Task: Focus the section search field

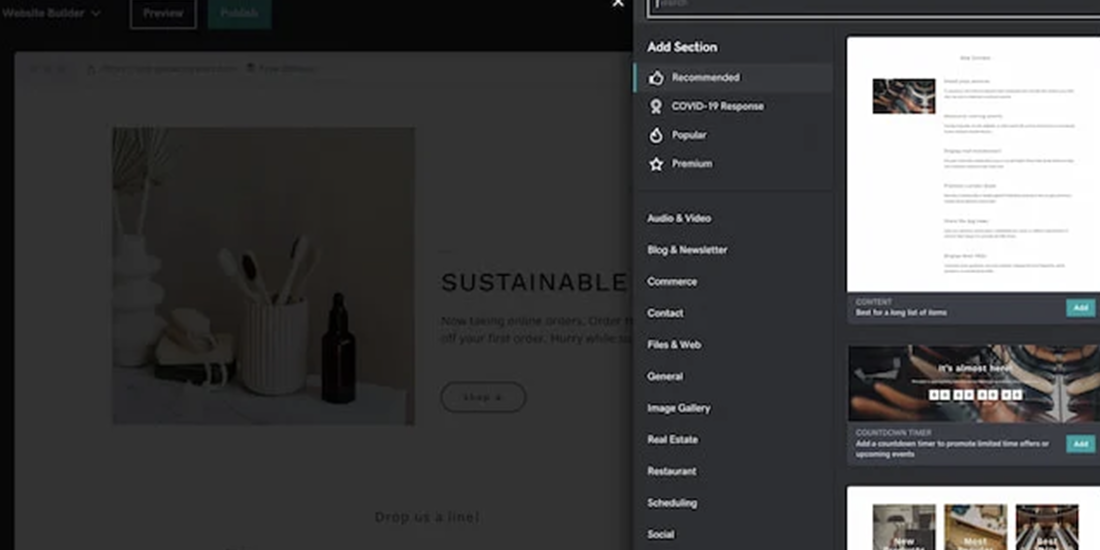Action: click(x=873, y=6)
